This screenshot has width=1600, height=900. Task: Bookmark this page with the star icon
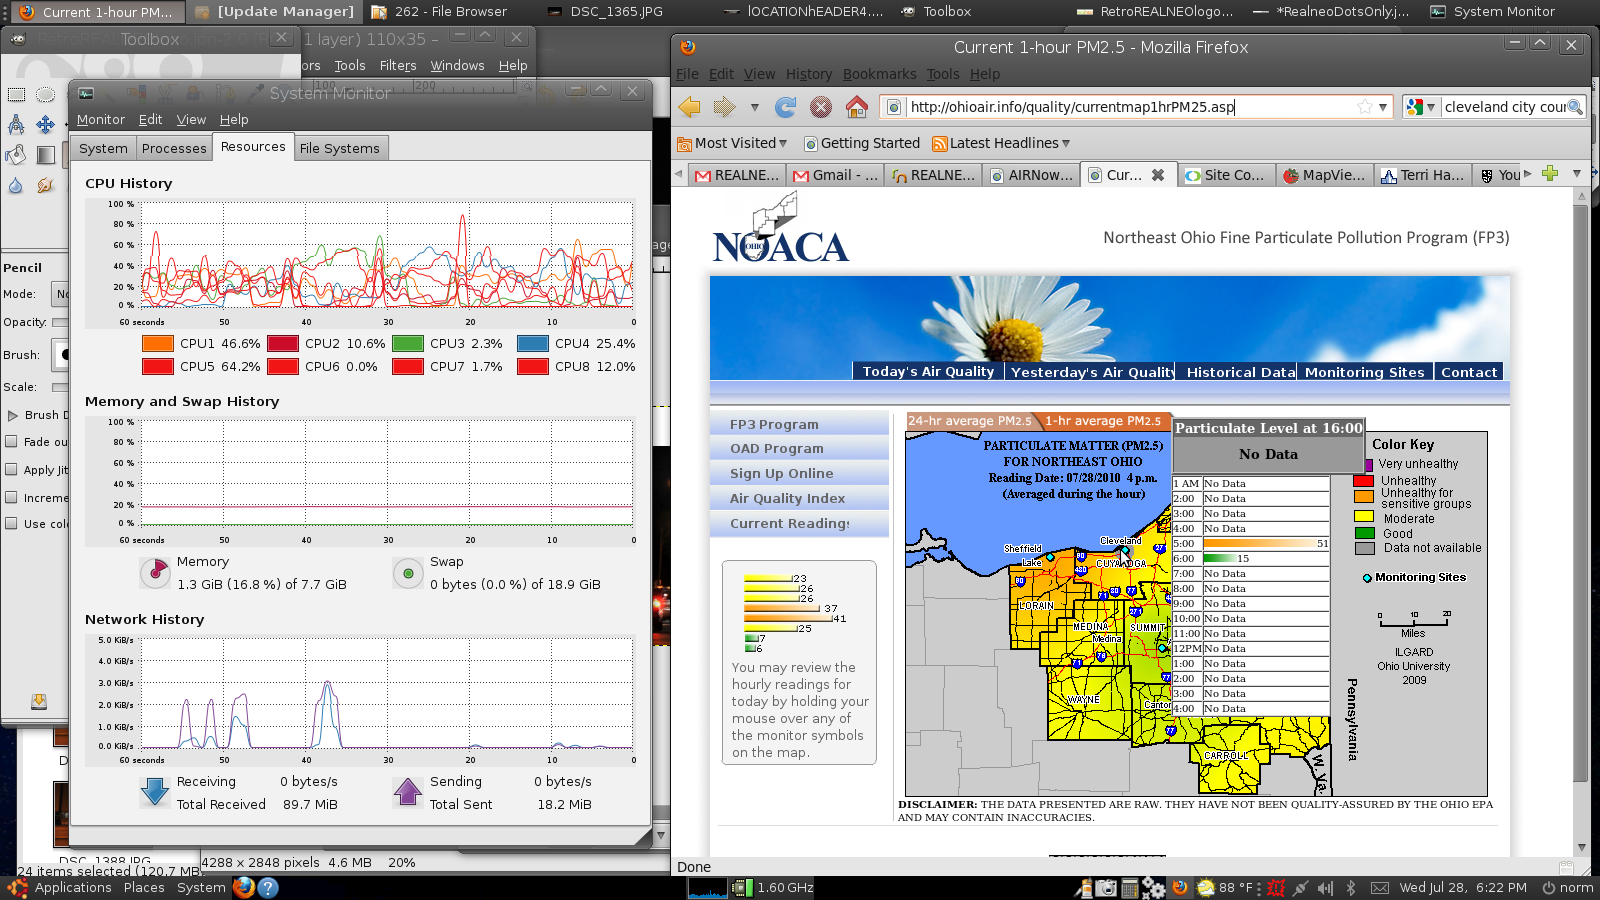1364,107
